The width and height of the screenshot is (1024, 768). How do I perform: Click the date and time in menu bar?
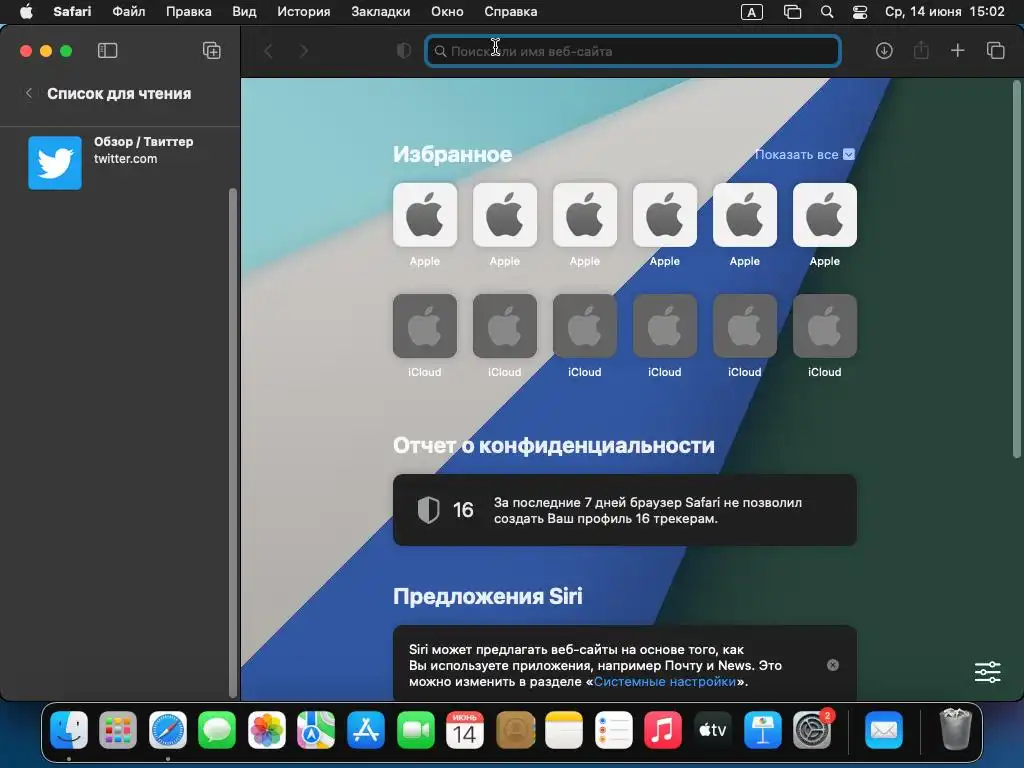coord(944,12)
